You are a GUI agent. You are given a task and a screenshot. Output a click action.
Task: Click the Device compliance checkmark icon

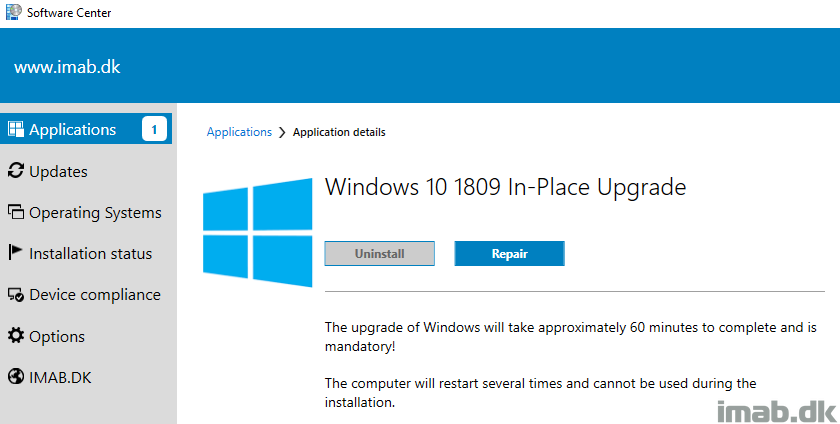point(16,294)
